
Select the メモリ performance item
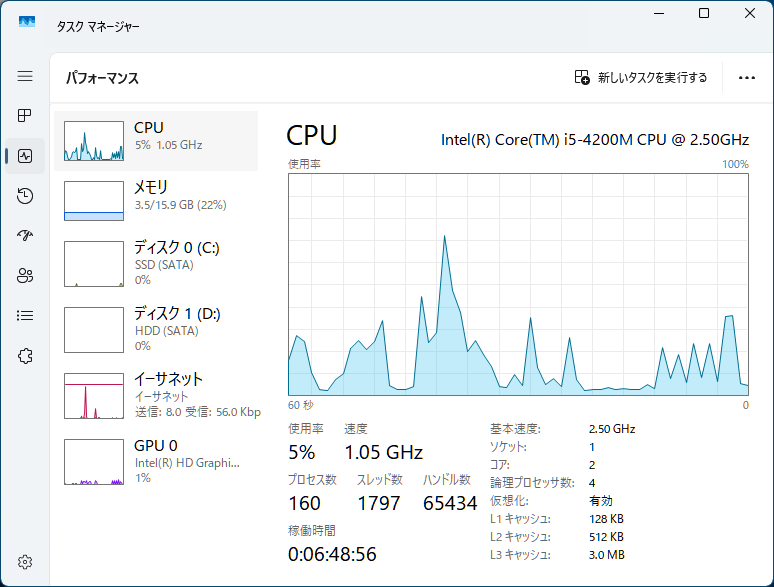pos(156,200)
